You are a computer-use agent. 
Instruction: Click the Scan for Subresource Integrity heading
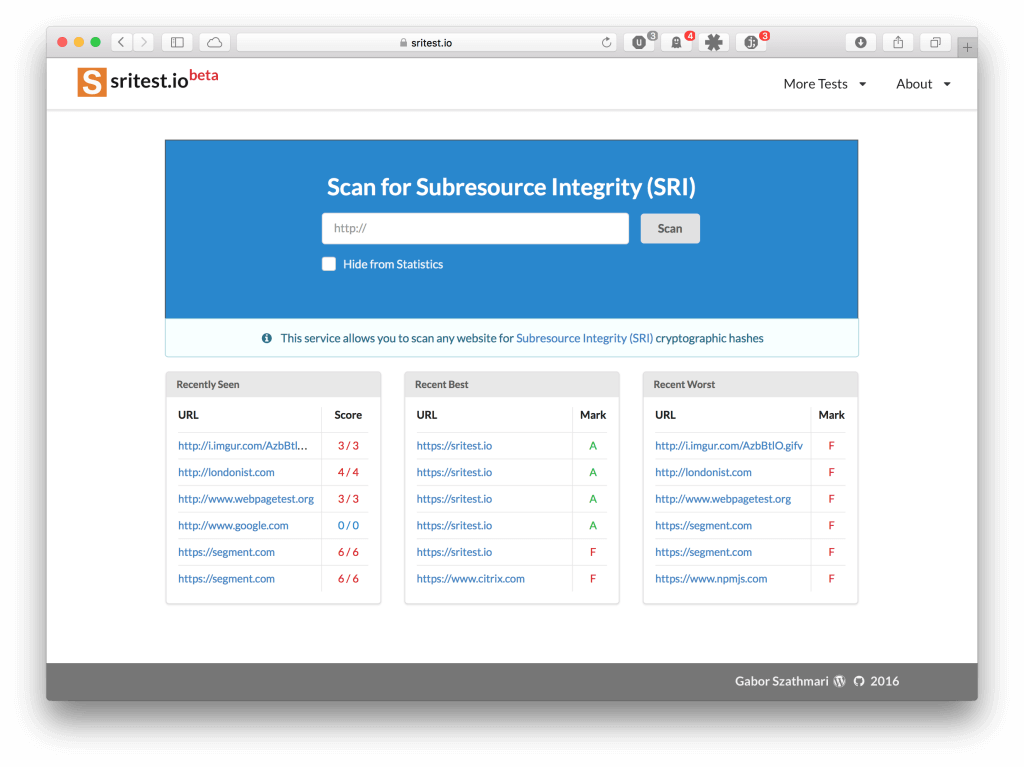pos(511,187)
